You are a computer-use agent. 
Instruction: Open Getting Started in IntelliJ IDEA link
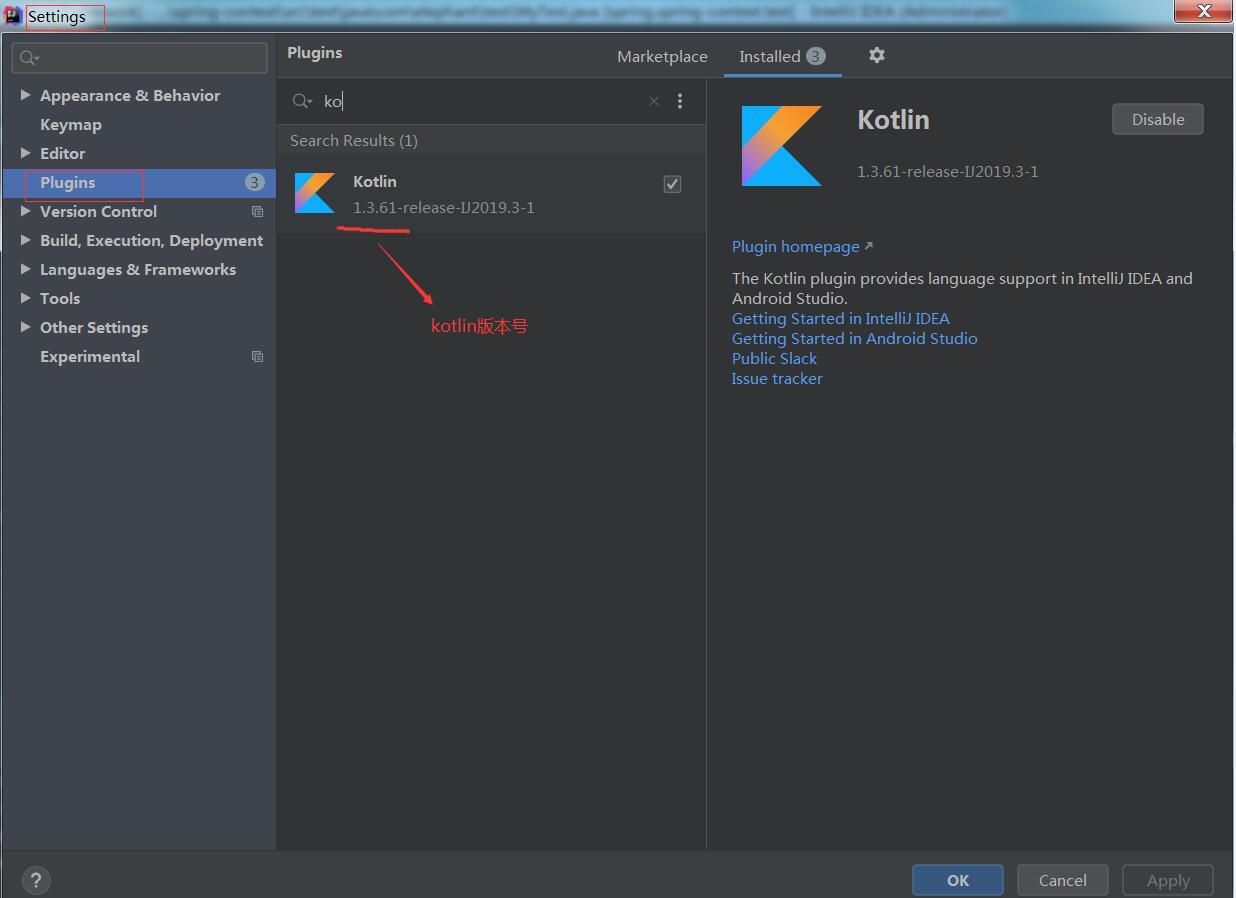pos(841,319)
